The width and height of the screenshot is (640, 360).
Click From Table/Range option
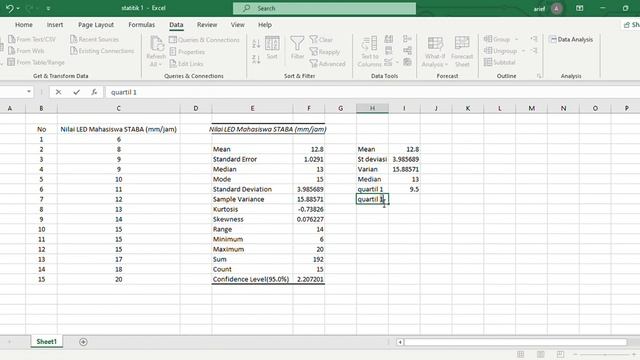[x=36, y=62]
